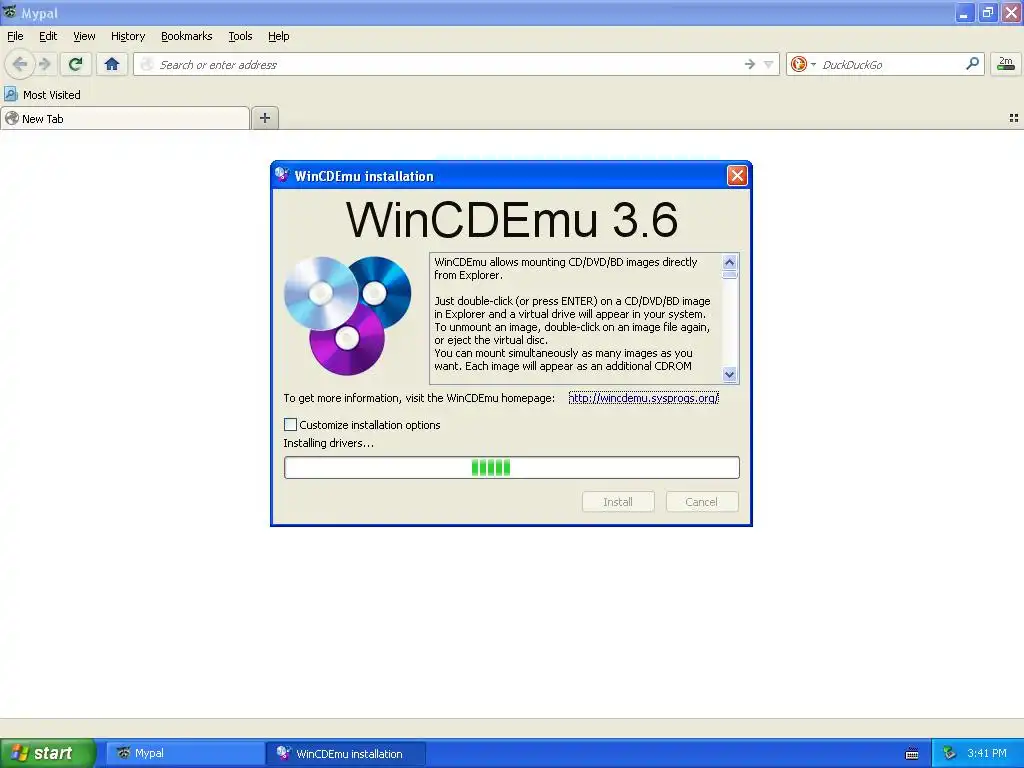The height and width of the screenshot is (768, 1024).
Task: Open the Bookmarks menu
Action: point(186,37)
